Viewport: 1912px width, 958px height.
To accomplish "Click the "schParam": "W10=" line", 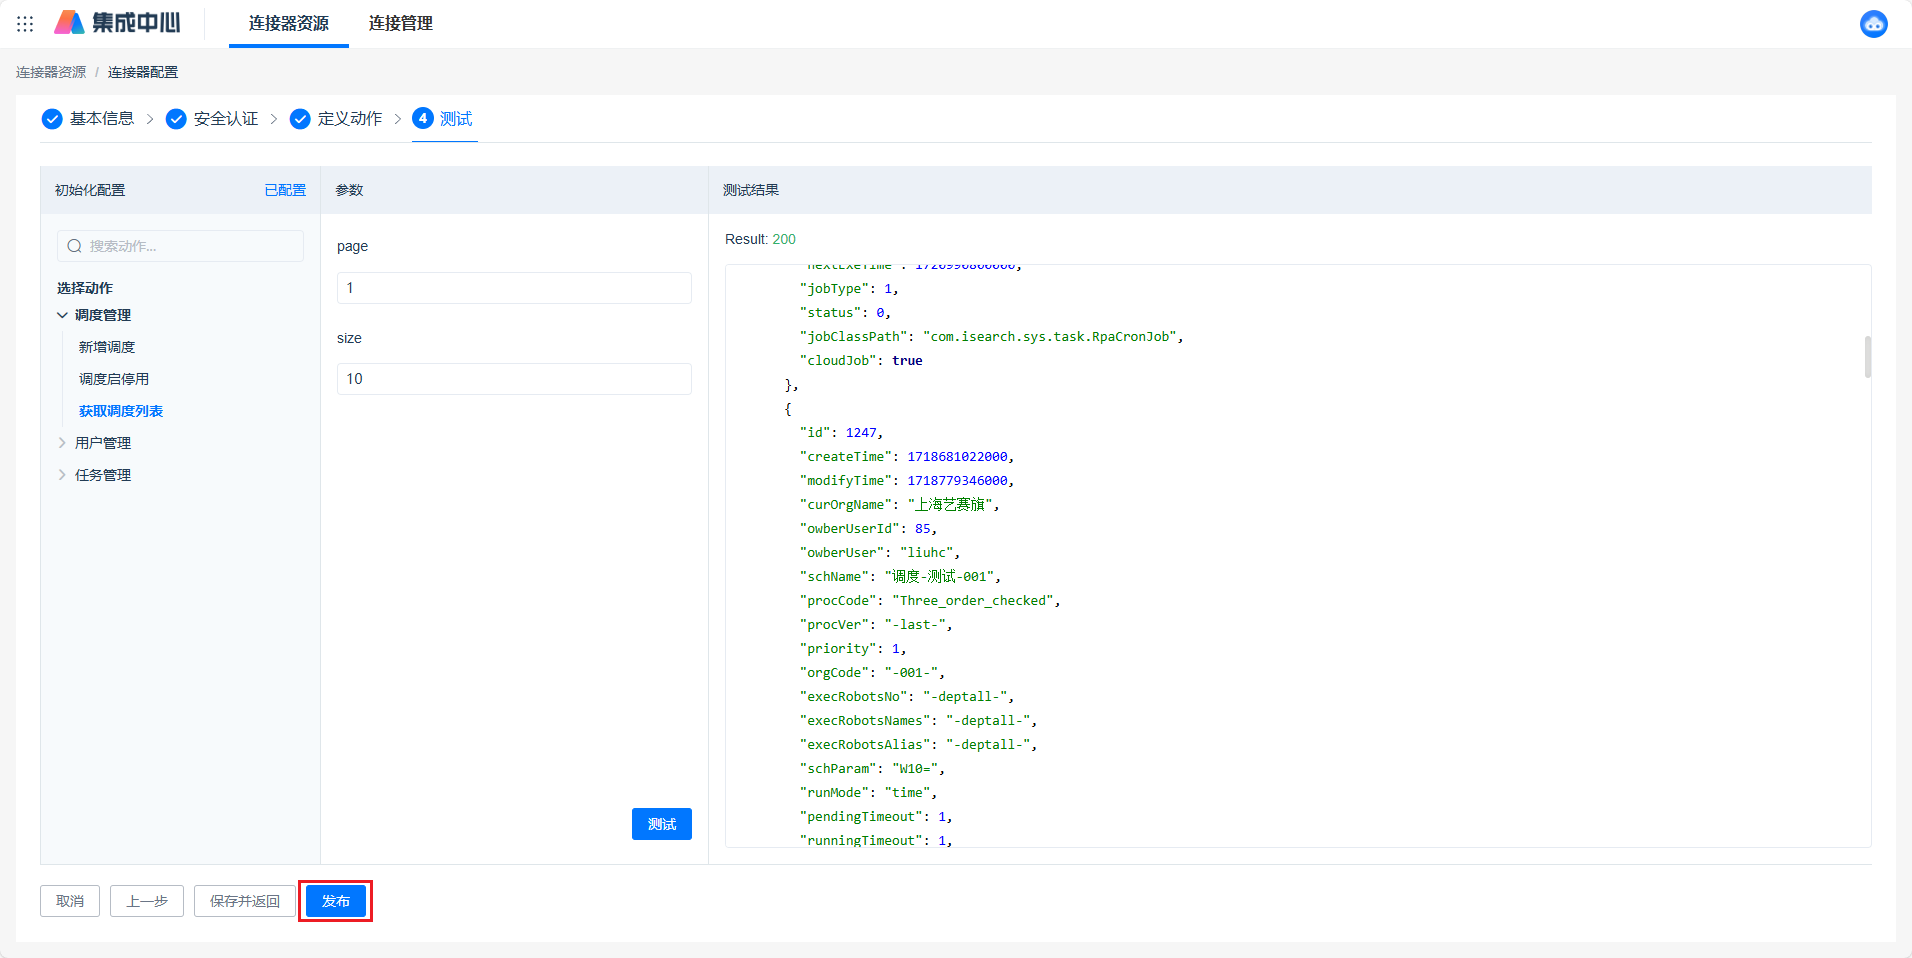I will pyautogui.click(x=872, y=769).
